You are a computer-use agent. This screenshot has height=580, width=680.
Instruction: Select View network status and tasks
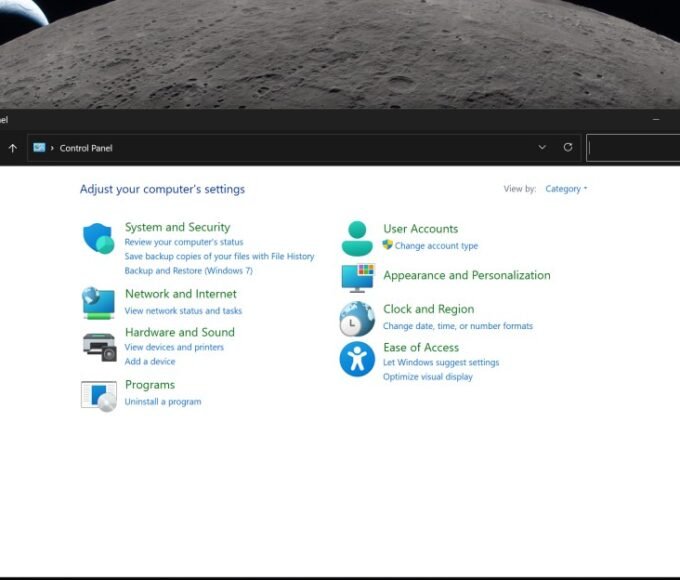coord(183,311)
